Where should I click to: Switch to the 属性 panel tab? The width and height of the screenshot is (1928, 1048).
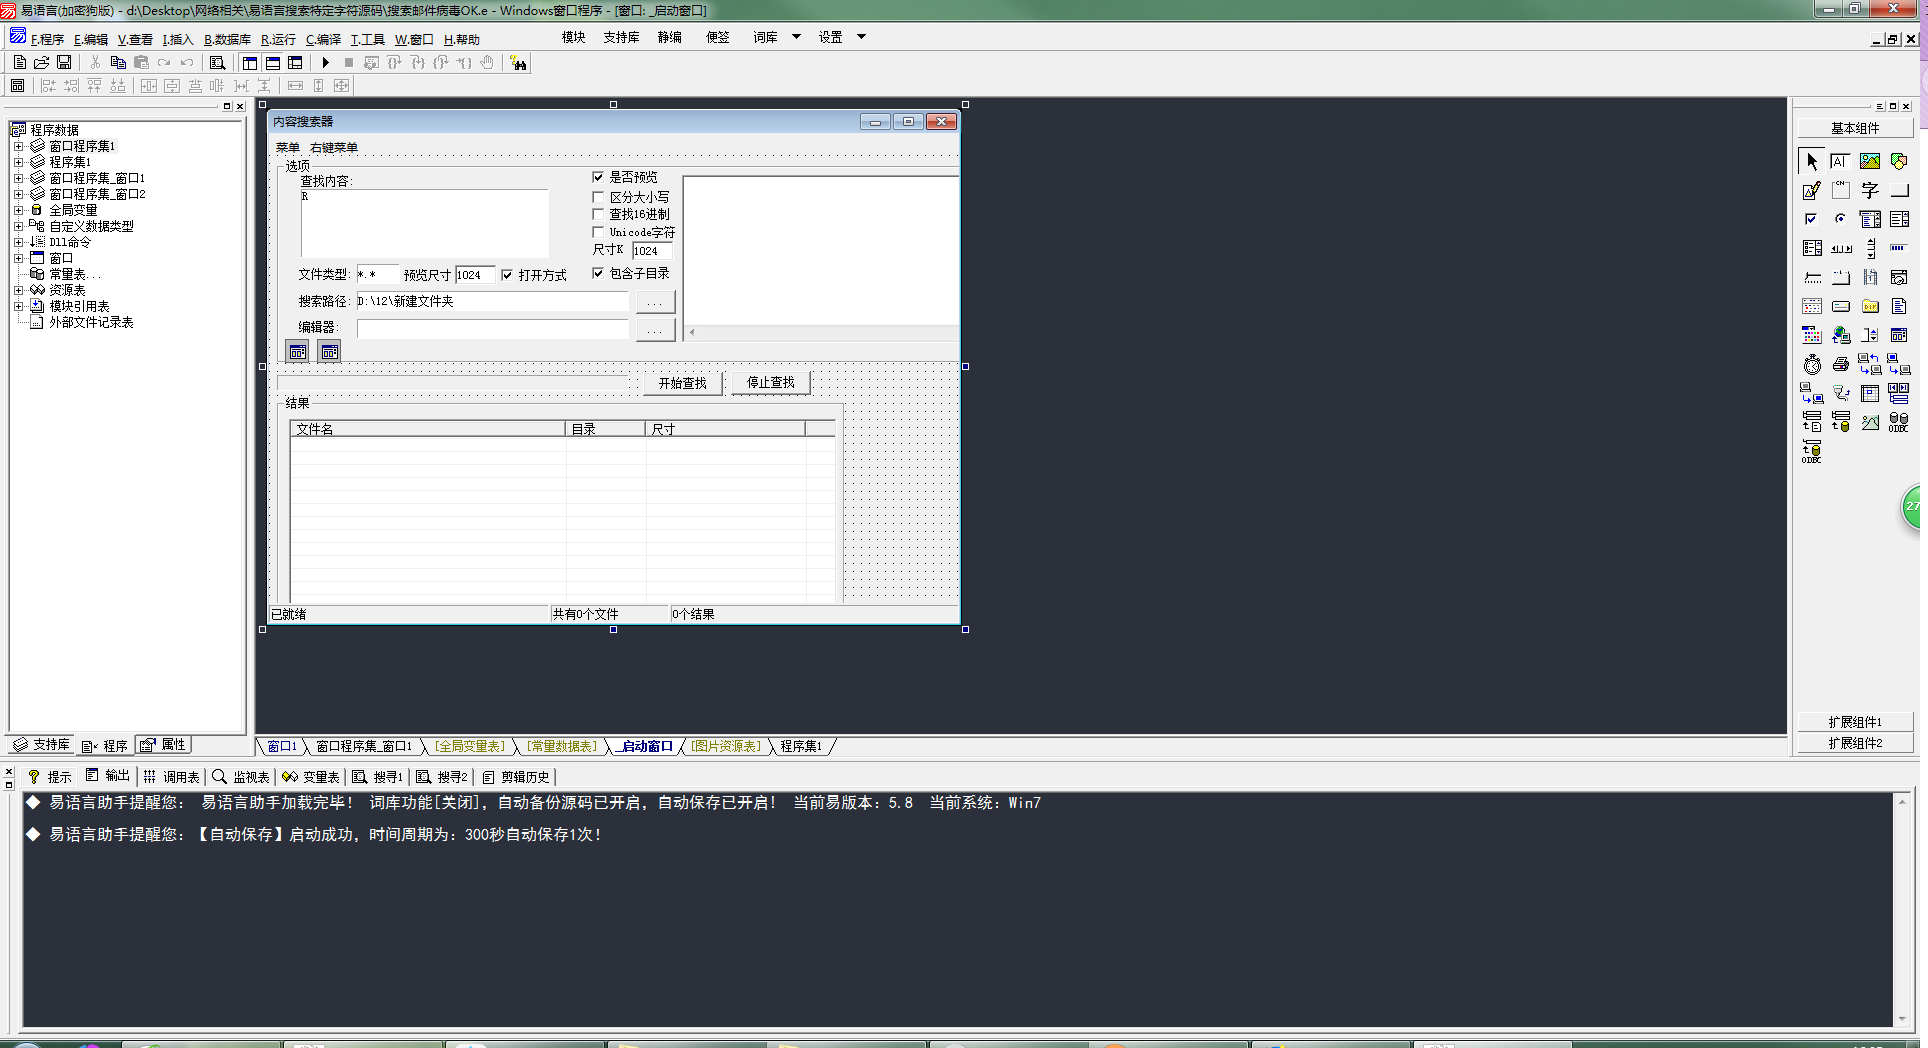(163, 745)
